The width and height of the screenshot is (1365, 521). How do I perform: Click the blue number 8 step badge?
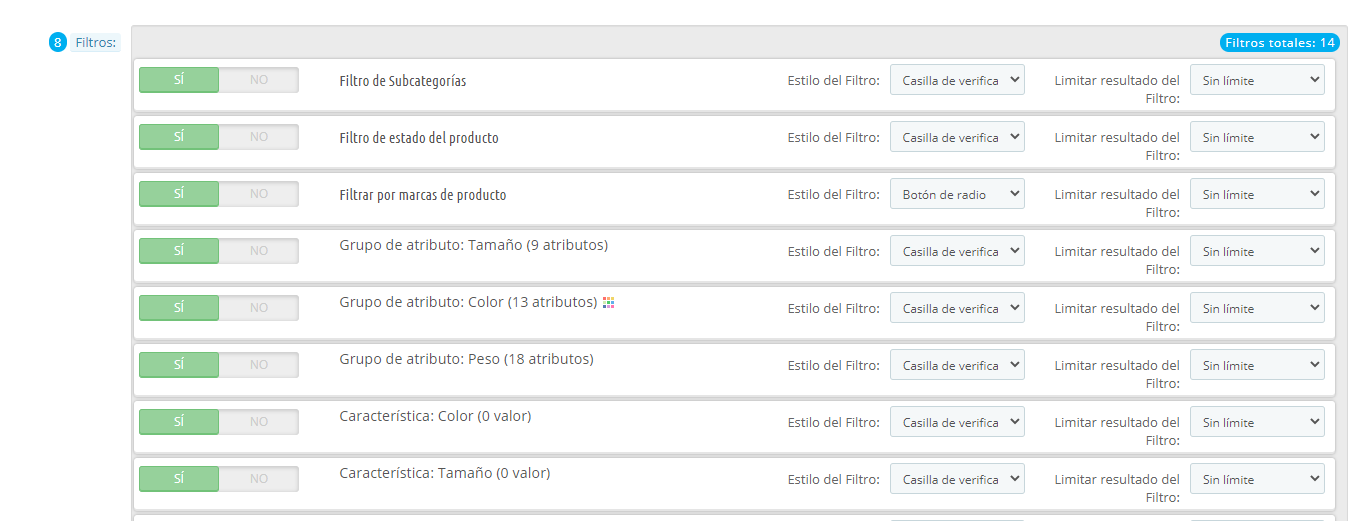pos(58,43)
